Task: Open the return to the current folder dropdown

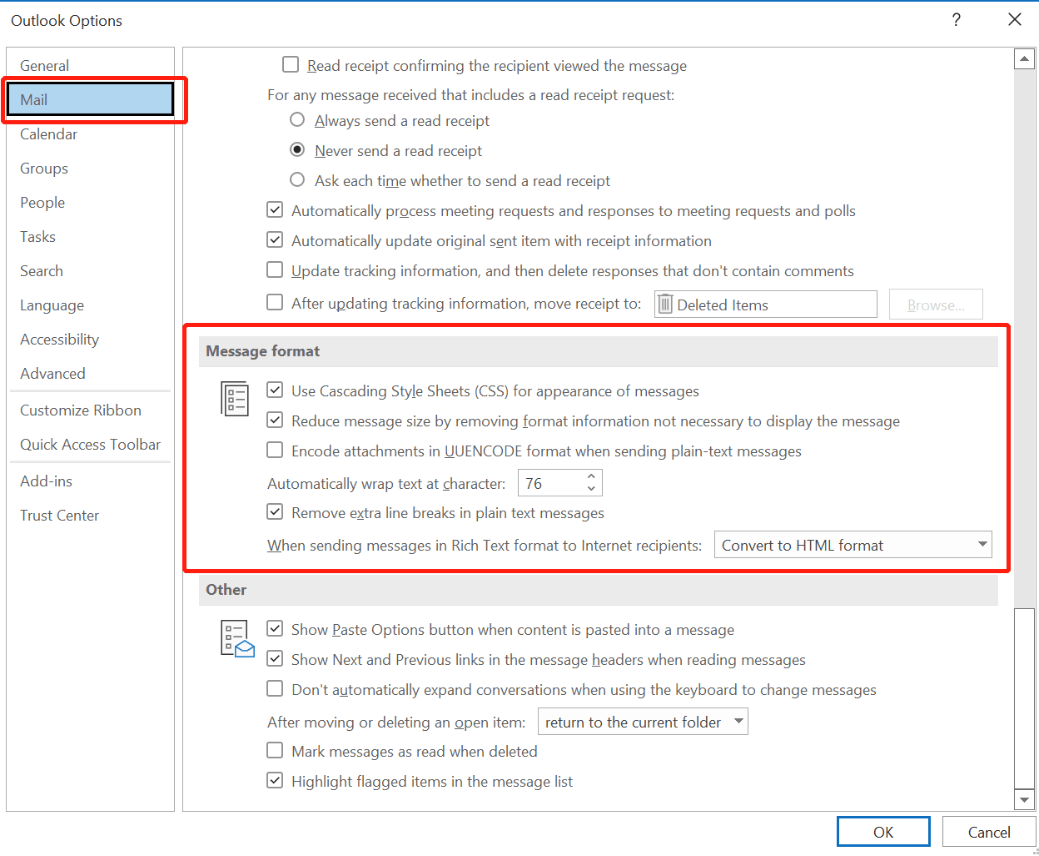Action: click(643, 722)
